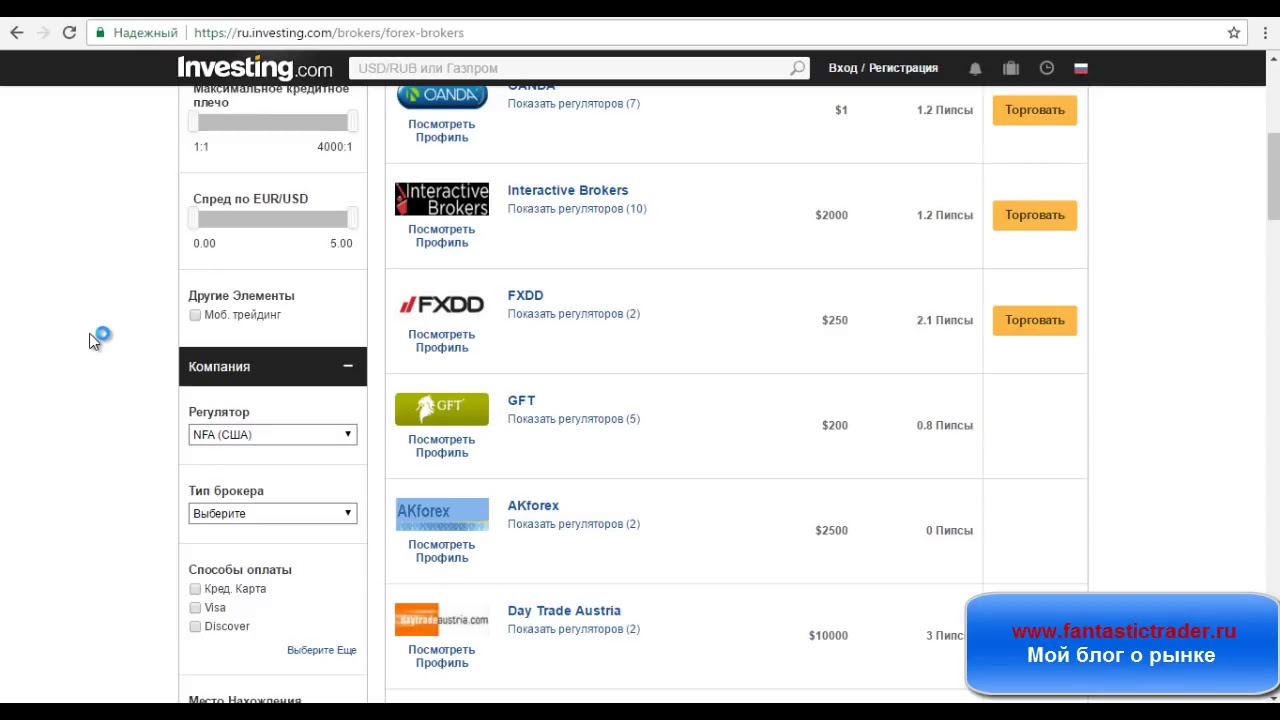
Task: Click the Investing.com logo
Action: coord(255,68)
